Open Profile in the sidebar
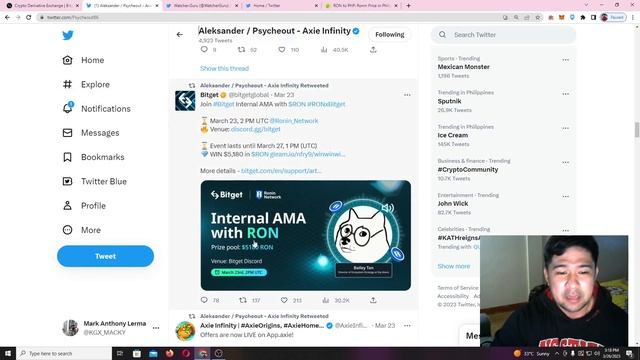The width and height of the screenshot is (640, 360). tap(84, 206)
